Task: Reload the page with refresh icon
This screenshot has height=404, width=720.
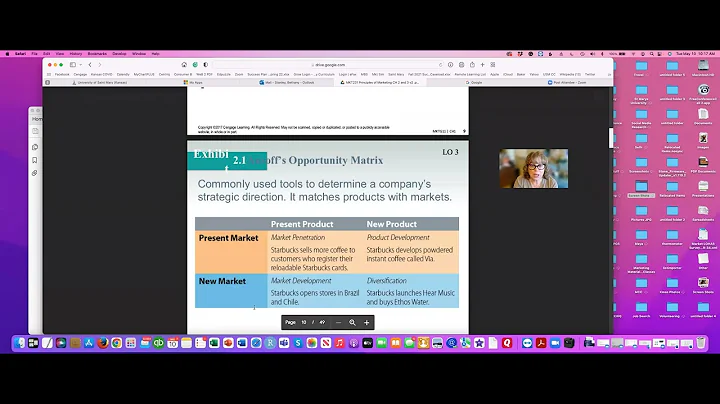Action: pyautogui.click(x=440, y=65)
